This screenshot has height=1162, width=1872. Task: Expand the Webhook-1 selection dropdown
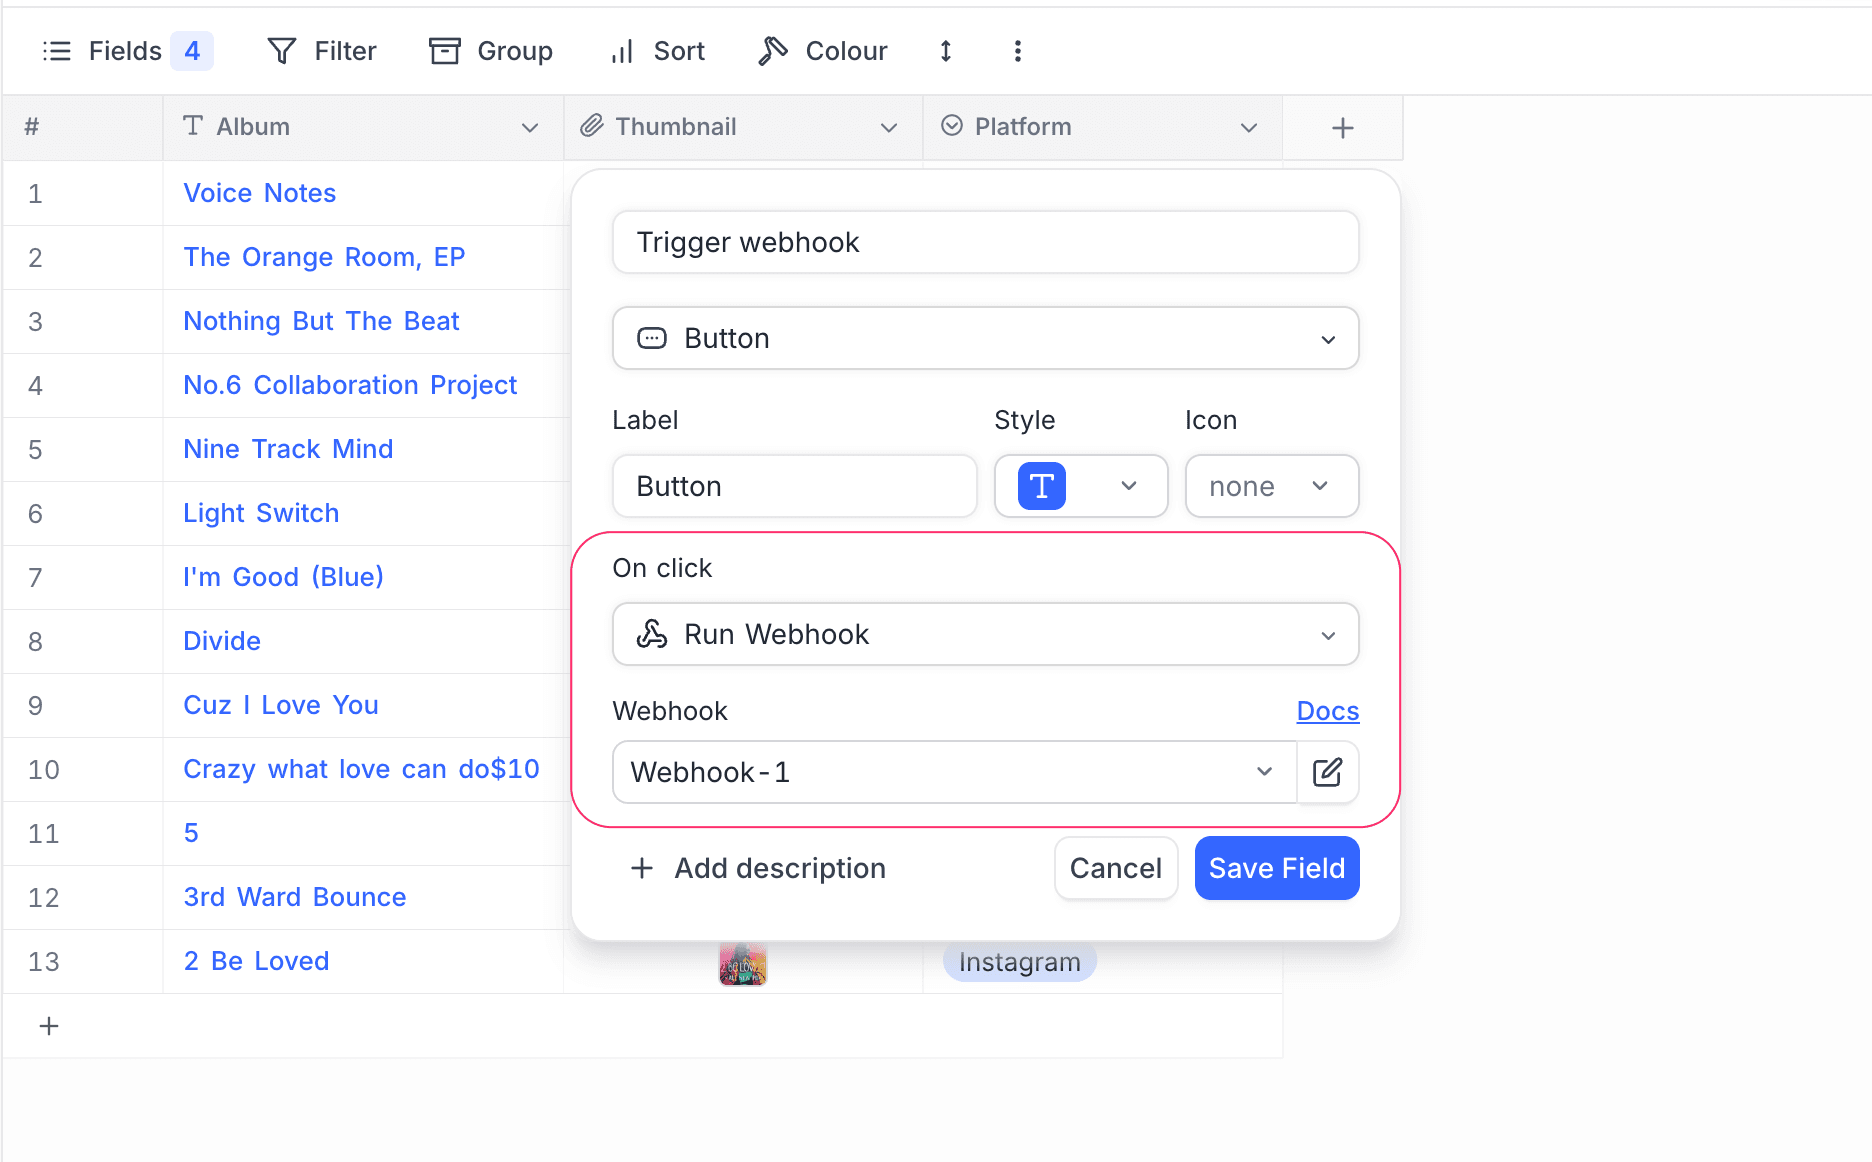pyautogui.click(x=953, y=772)
